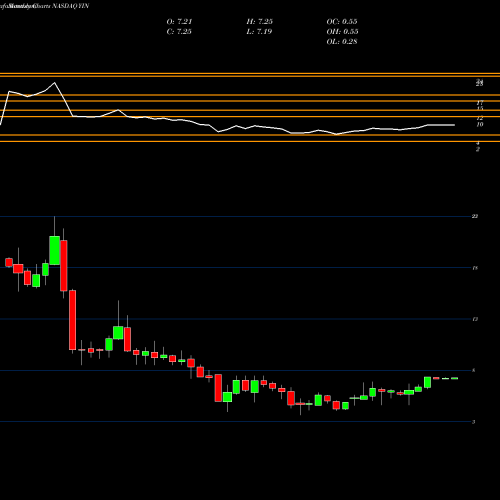Click the NASDAQ YIN chart title

pos(71,6)
